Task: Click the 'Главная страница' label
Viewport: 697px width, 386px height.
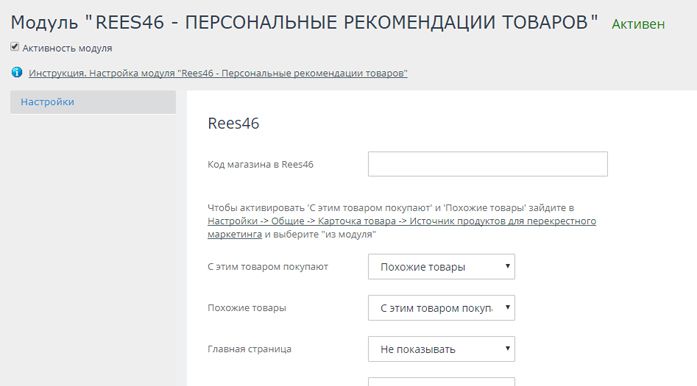Action: (249, 349)
